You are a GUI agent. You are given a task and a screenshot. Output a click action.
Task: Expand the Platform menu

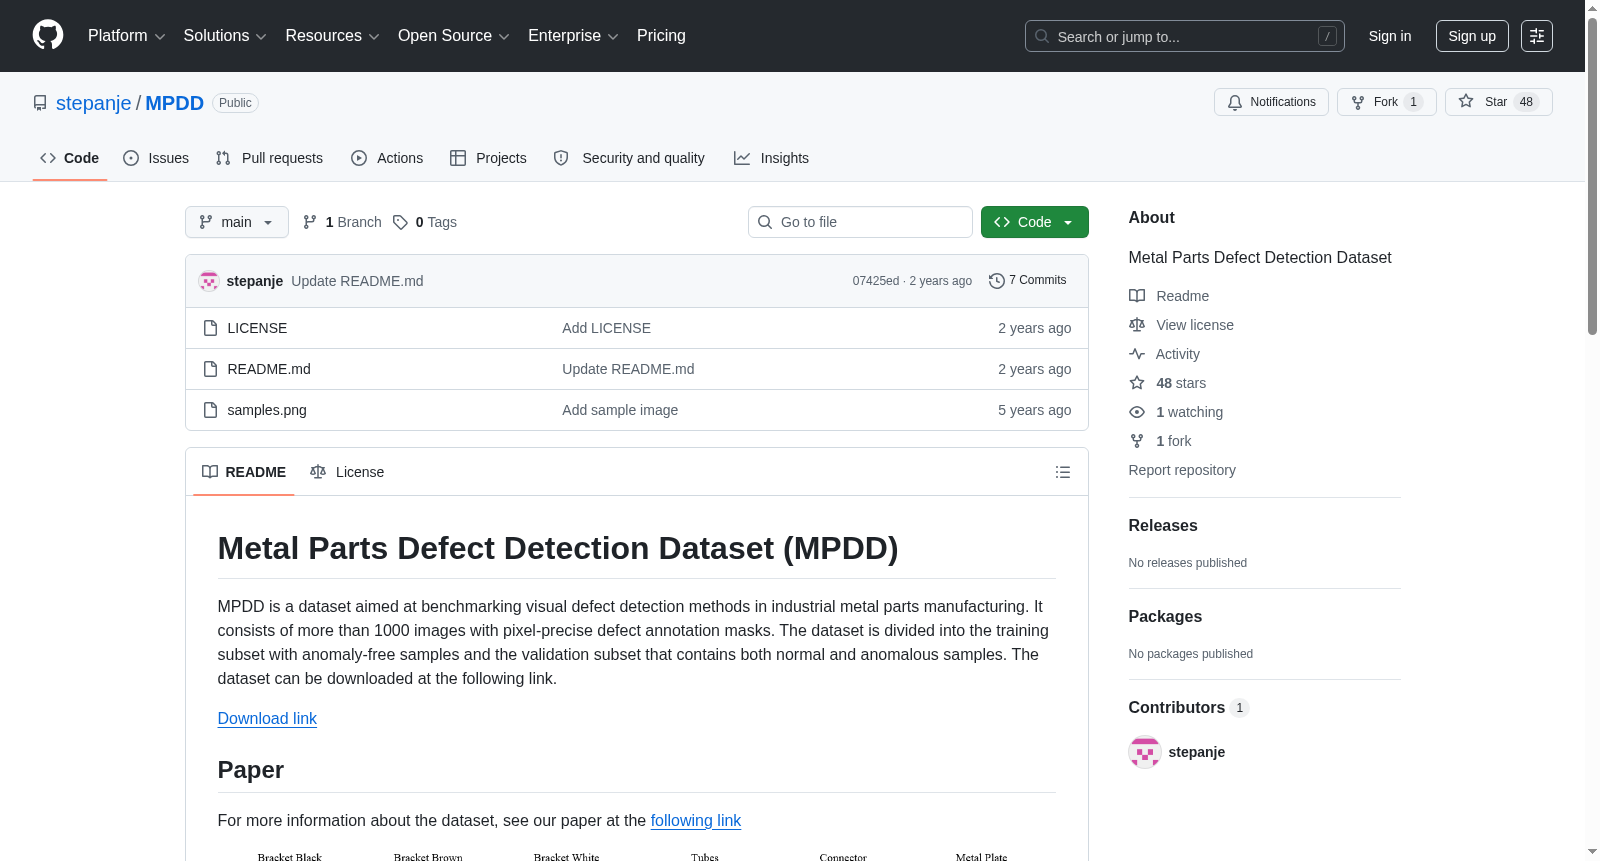(x=127, y=36)
